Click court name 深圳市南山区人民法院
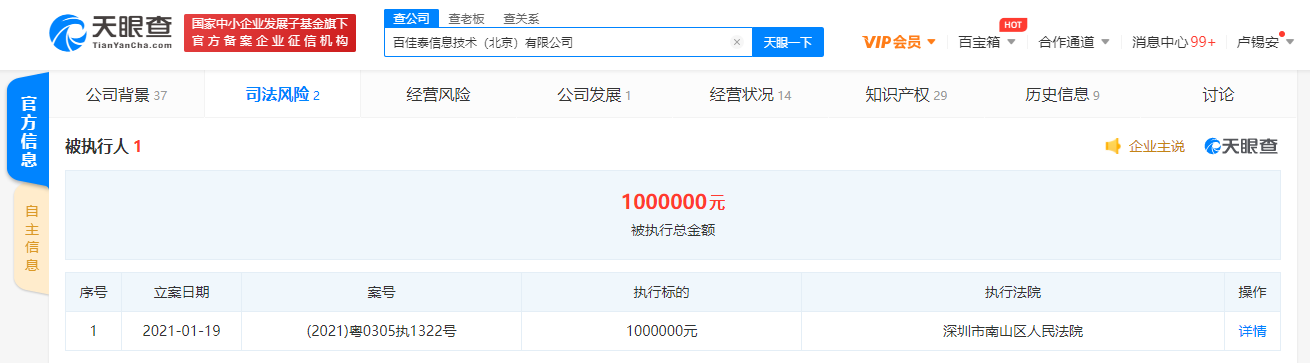The image size is (1310, 363). (1012, 331)
